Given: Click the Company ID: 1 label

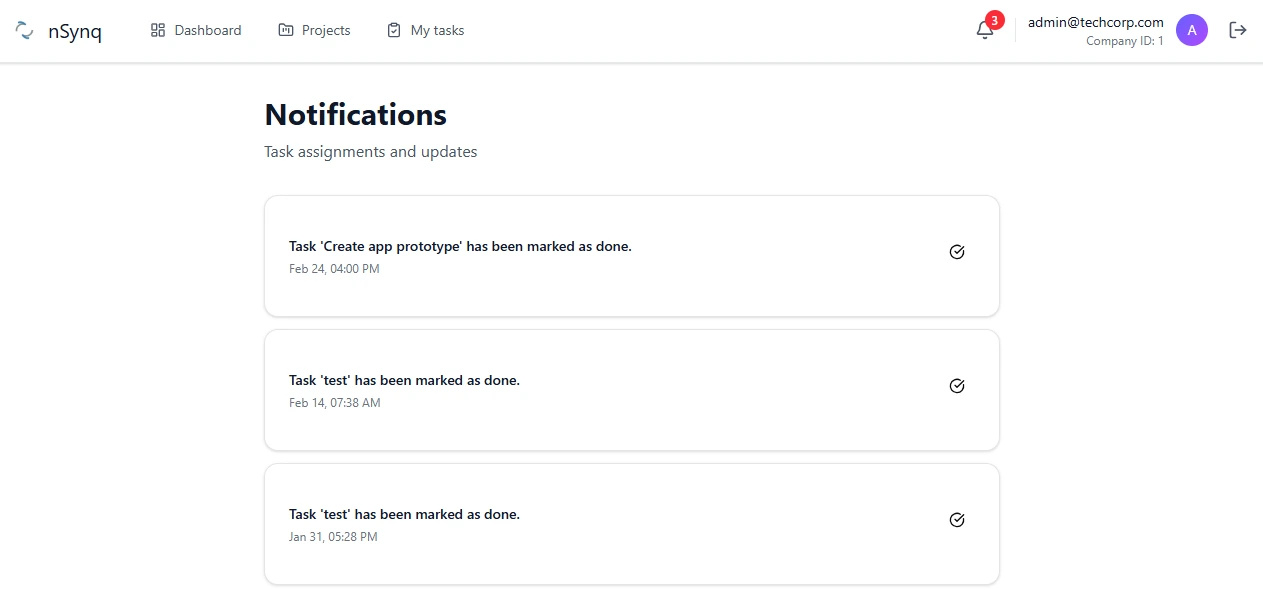Looking at the screenshot, I should pyautogui.click(x=1124, y=41).
